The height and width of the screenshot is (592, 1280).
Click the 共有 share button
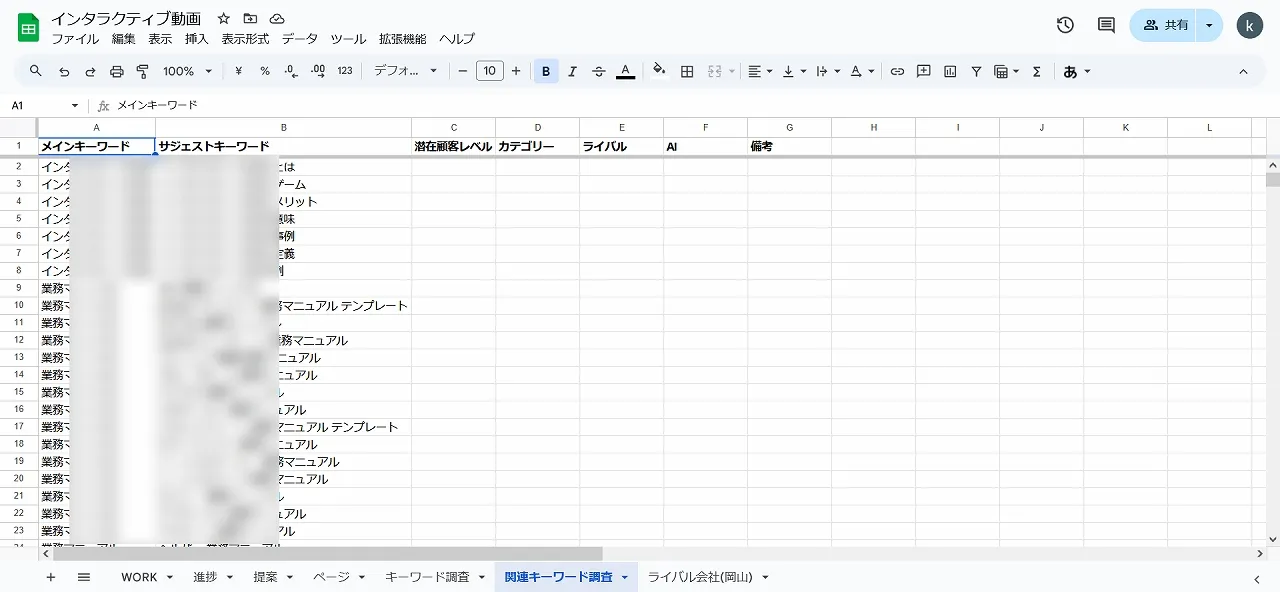point(1165,25)
